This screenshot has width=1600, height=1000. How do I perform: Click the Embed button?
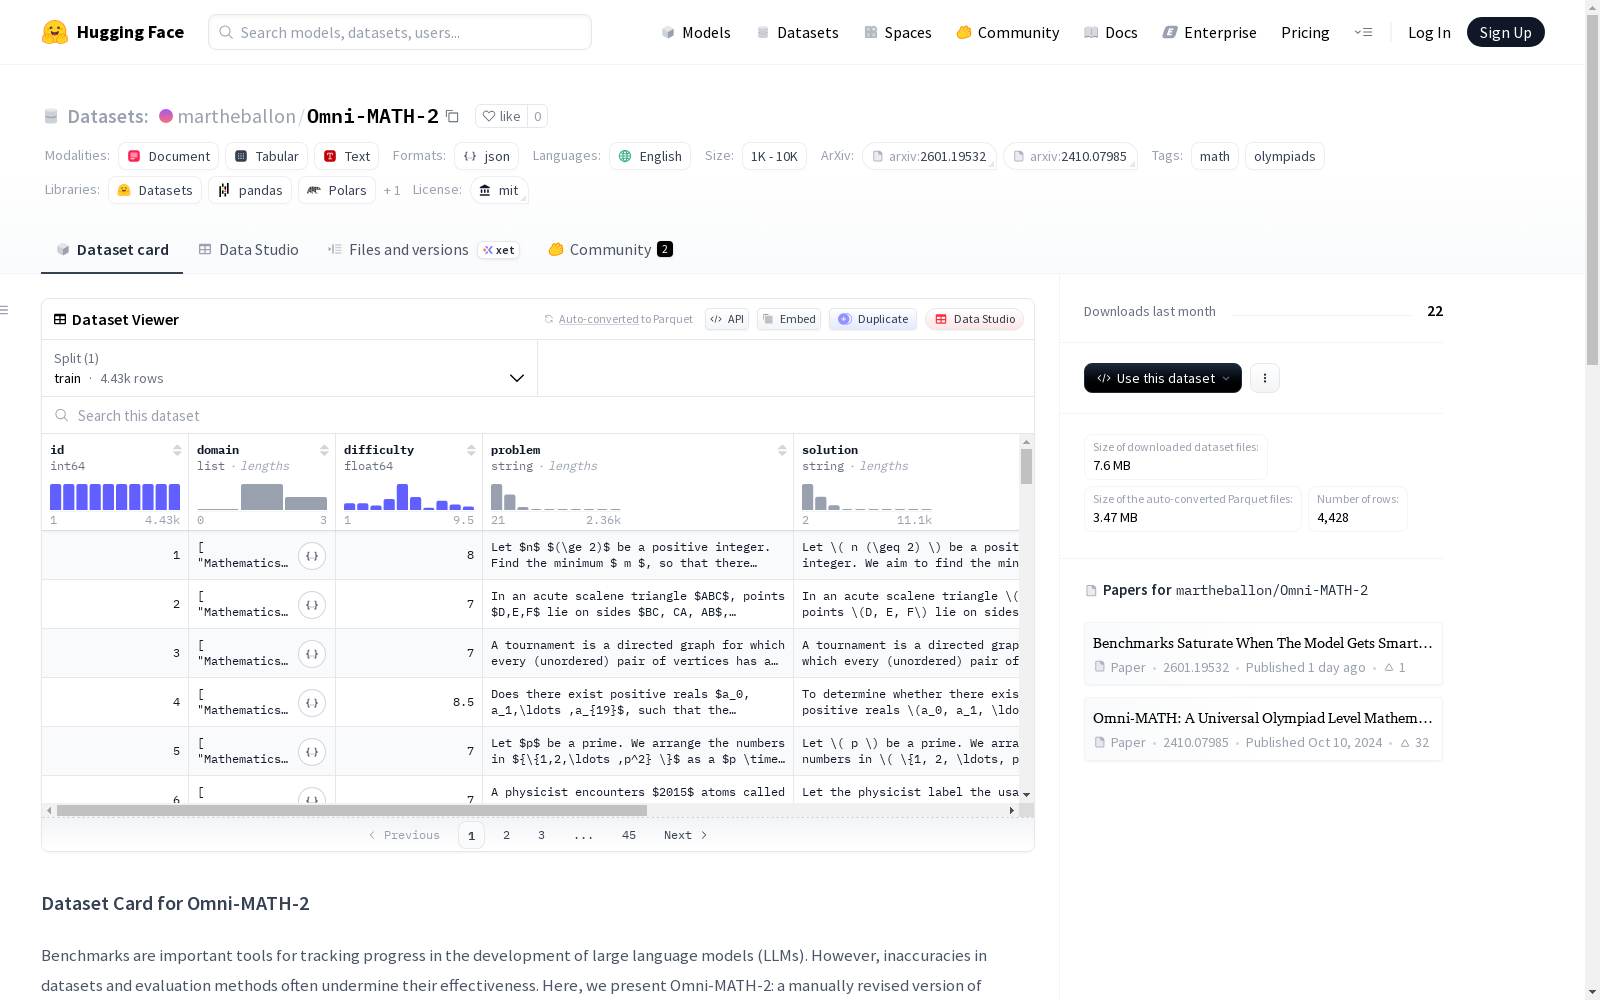(789, 319)
